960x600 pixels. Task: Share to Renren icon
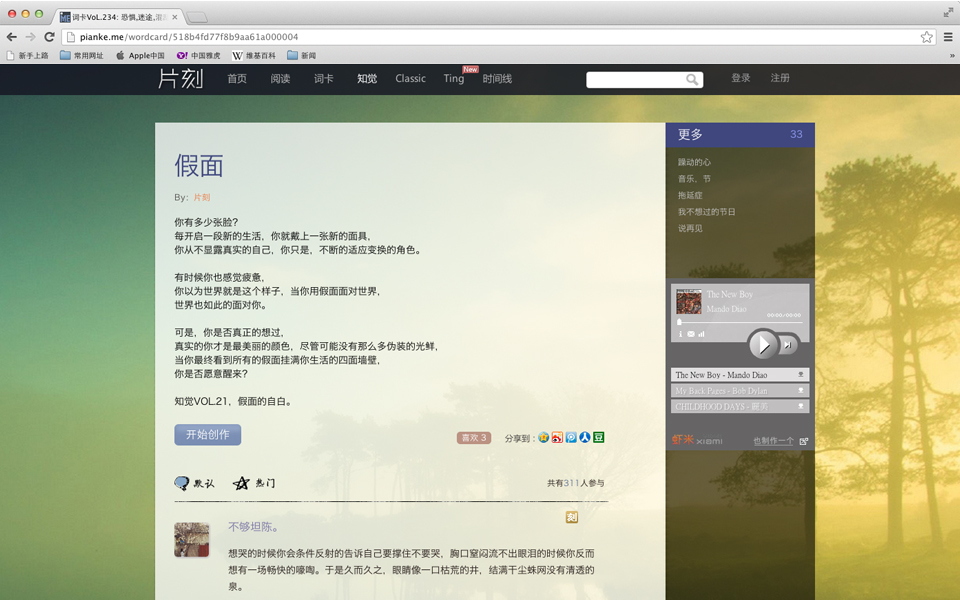point(585,438)
